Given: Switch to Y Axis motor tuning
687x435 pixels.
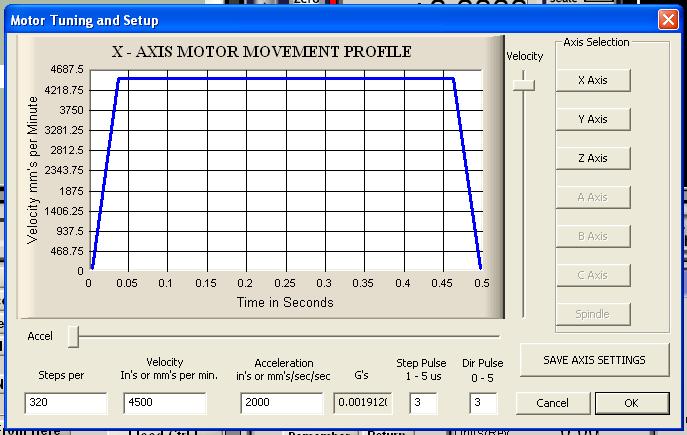Looking at the screenshot, I should point(593,120).
